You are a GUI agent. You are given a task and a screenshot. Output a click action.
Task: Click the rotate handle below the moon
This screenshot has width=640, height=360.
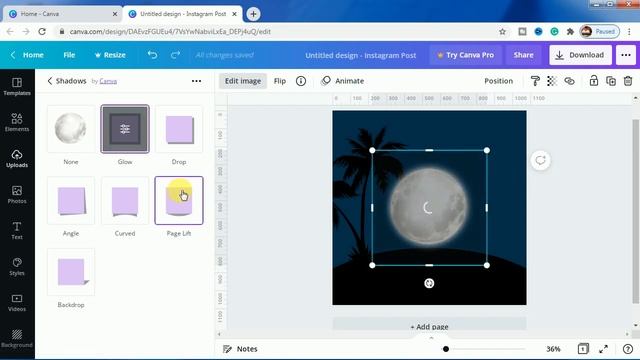pyautogui.click(x=429, y=283)
